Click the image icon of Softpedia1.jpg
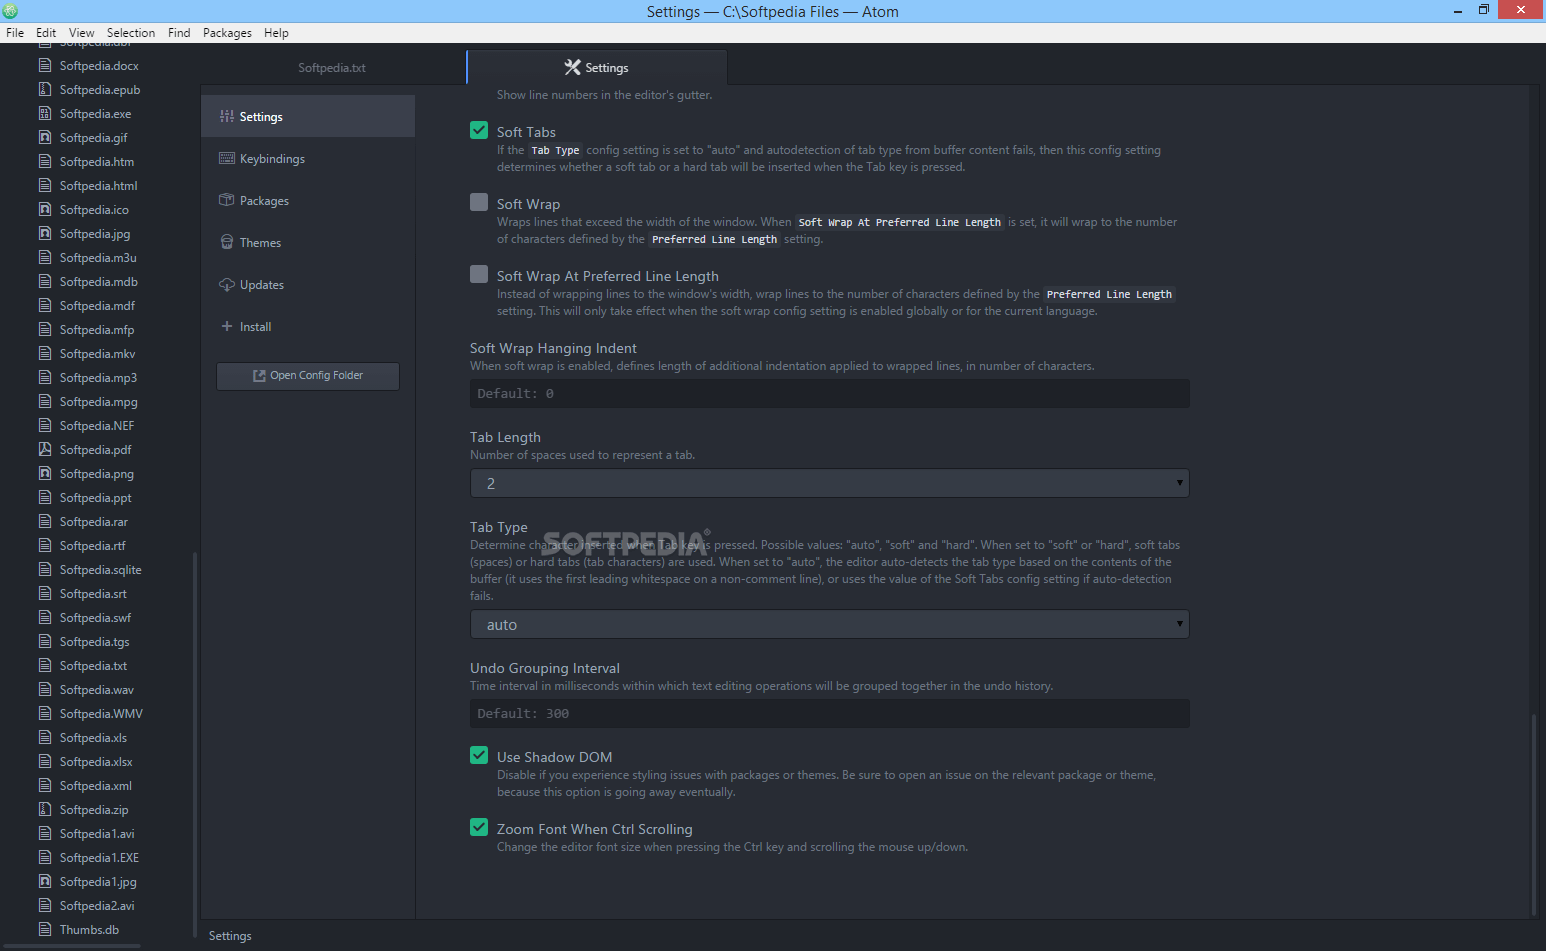The height and width of the screenshot is (951, 1546). (45, 881)
